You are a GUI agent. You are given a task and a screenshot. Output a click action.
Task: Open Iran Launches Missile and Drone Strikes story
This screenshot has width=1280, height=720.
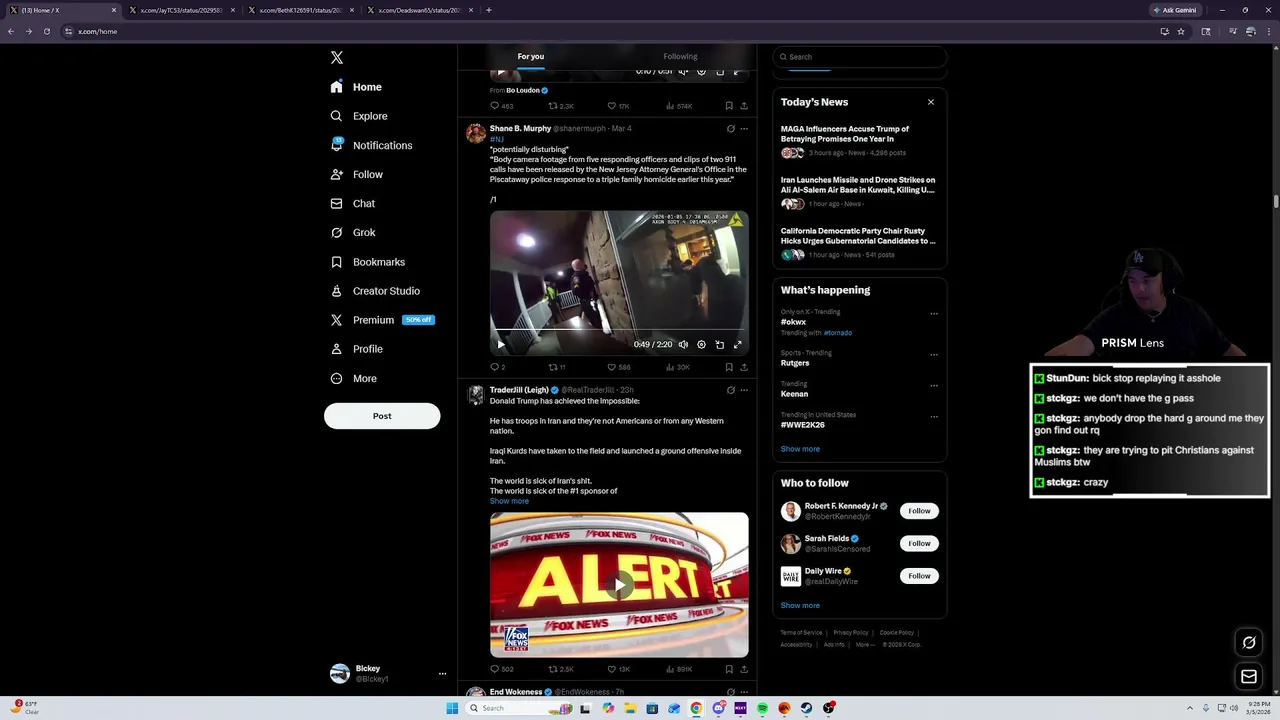click(x=859, y=192)
